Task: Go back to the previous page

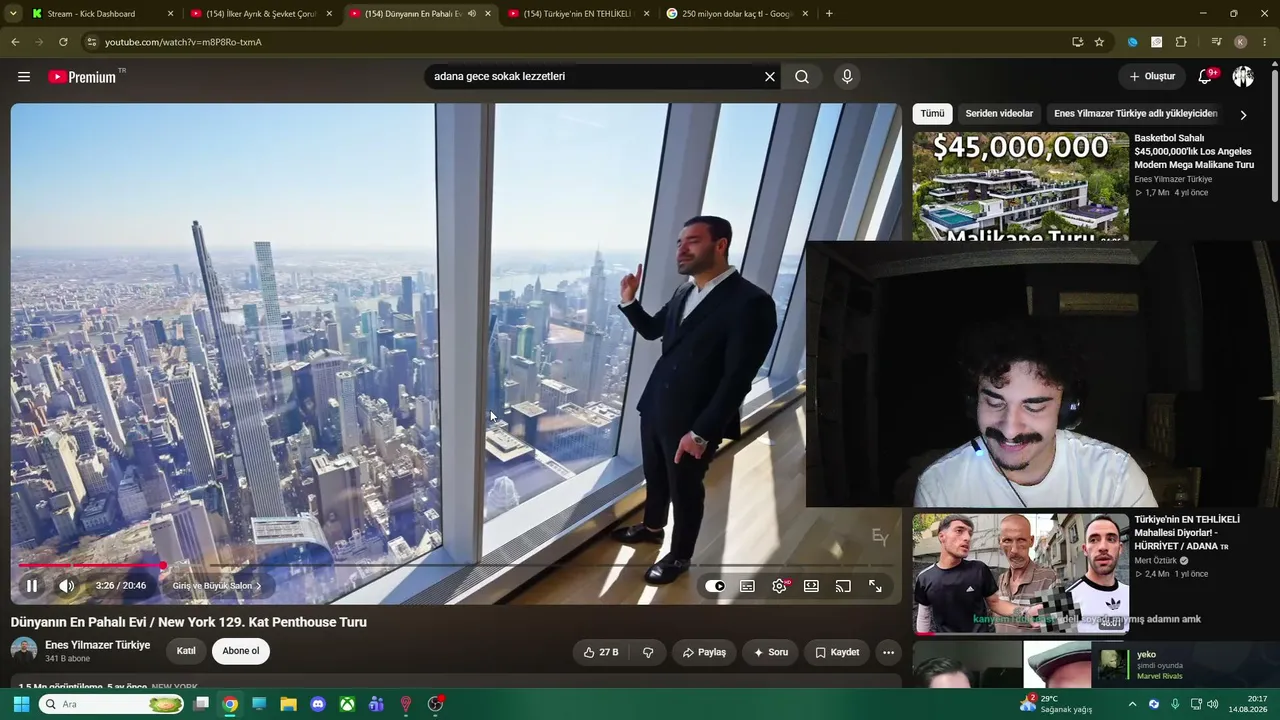Action: pyautogui.click(x=15, y=42)
